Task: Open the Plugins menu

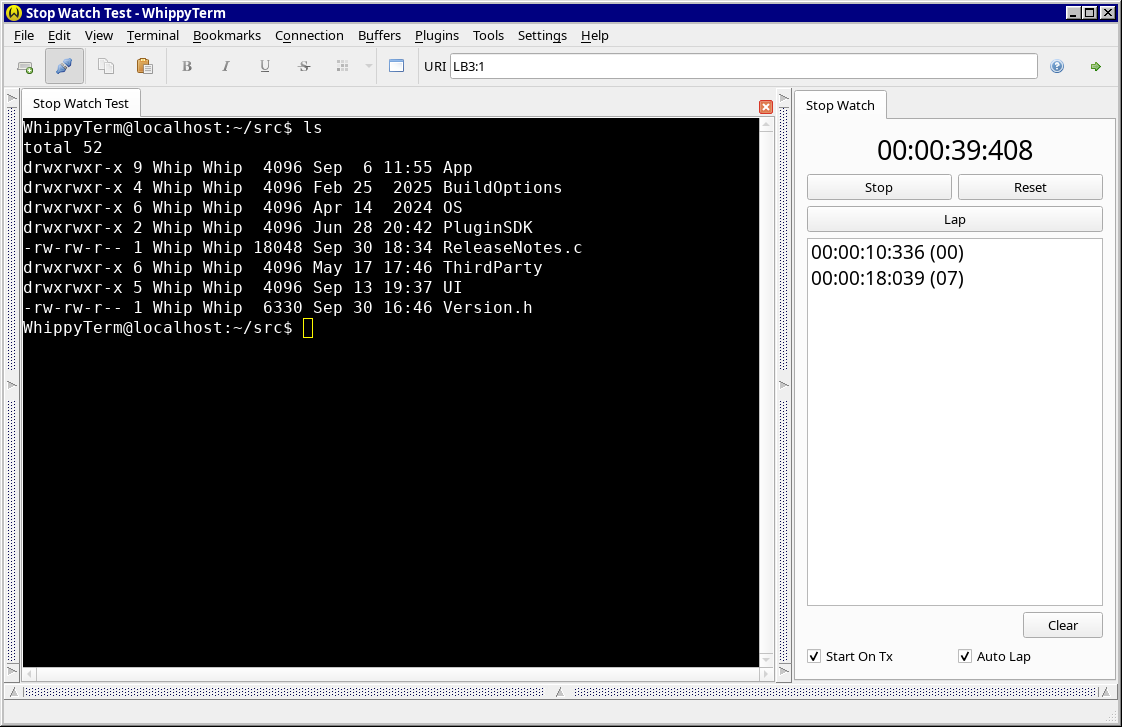Action: [436, 35]
